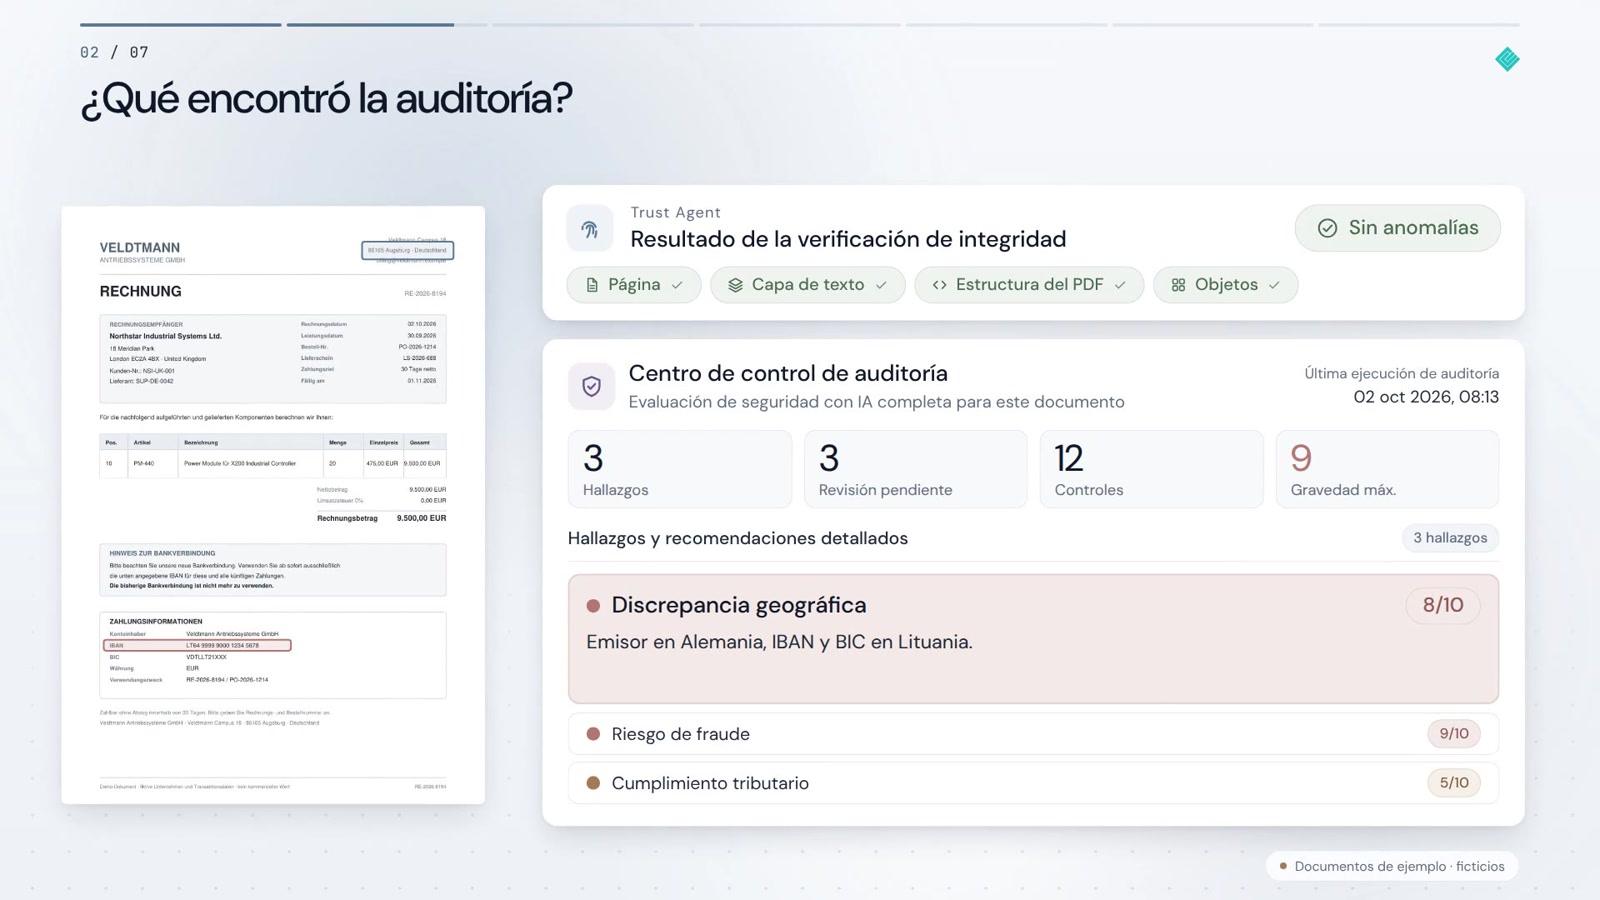This screenshot has width=1600, height=900.
Task: Click the 02 oct 2026, 08:13 timestamp
Action: pyautogui.click(x=1426, y=397)
